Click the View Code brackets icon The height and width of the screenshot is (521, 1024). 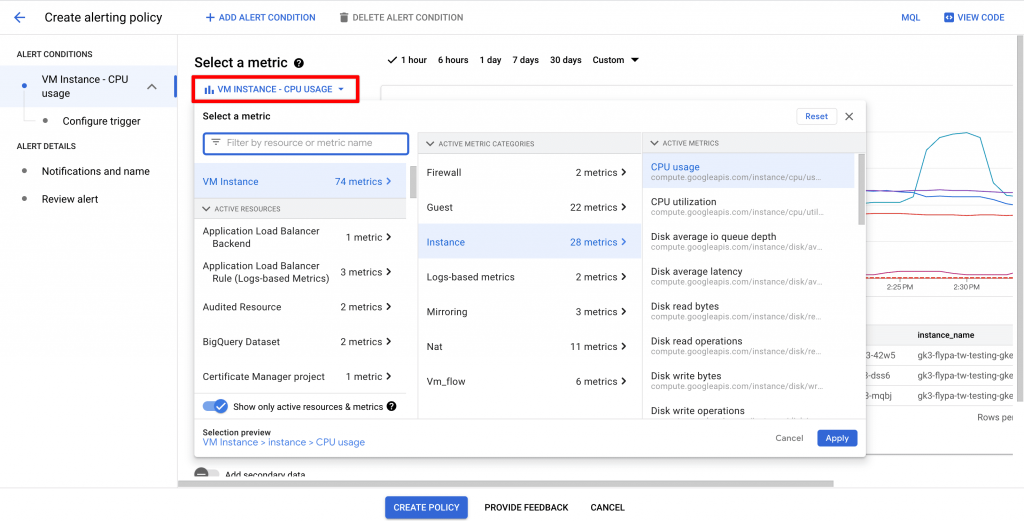949,18
